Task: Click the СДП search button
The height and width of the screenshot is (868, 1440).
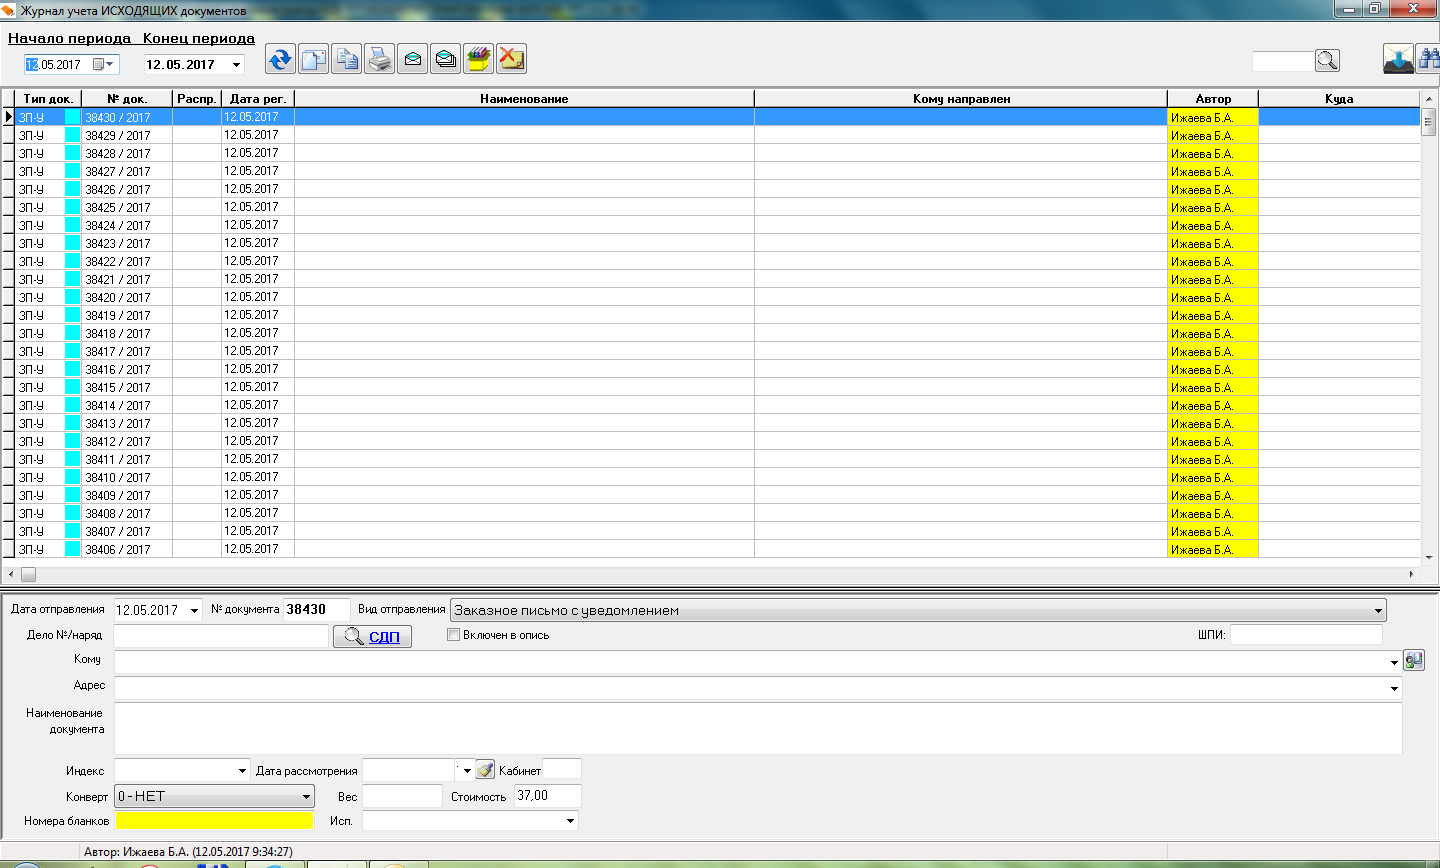Action: [x=372, y=636]
